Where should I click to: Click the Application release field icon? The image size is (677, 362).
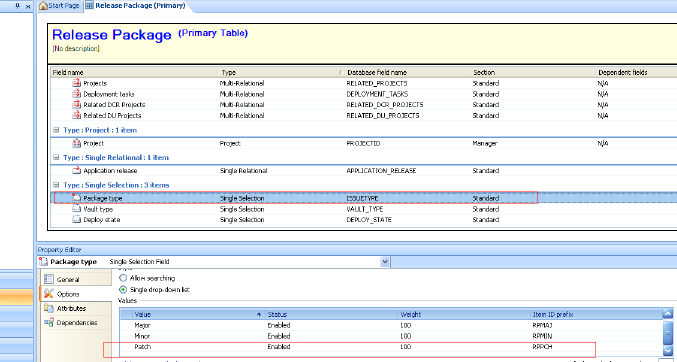click(x=76, y=170)
